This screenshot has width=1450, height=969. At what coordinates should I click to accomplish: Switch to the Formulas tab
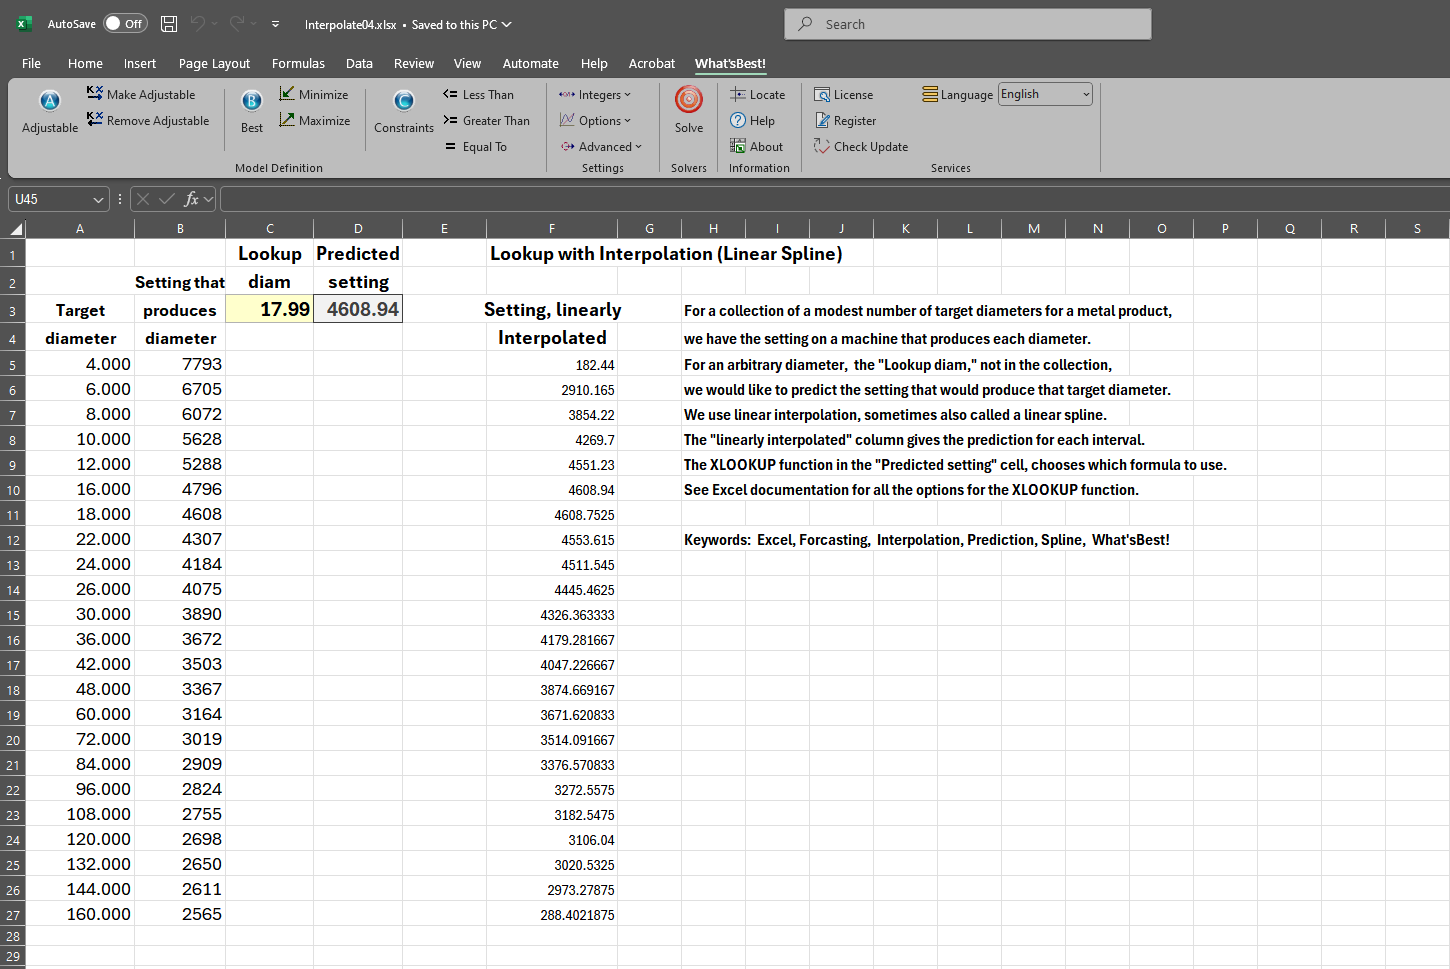click(298, 63)
